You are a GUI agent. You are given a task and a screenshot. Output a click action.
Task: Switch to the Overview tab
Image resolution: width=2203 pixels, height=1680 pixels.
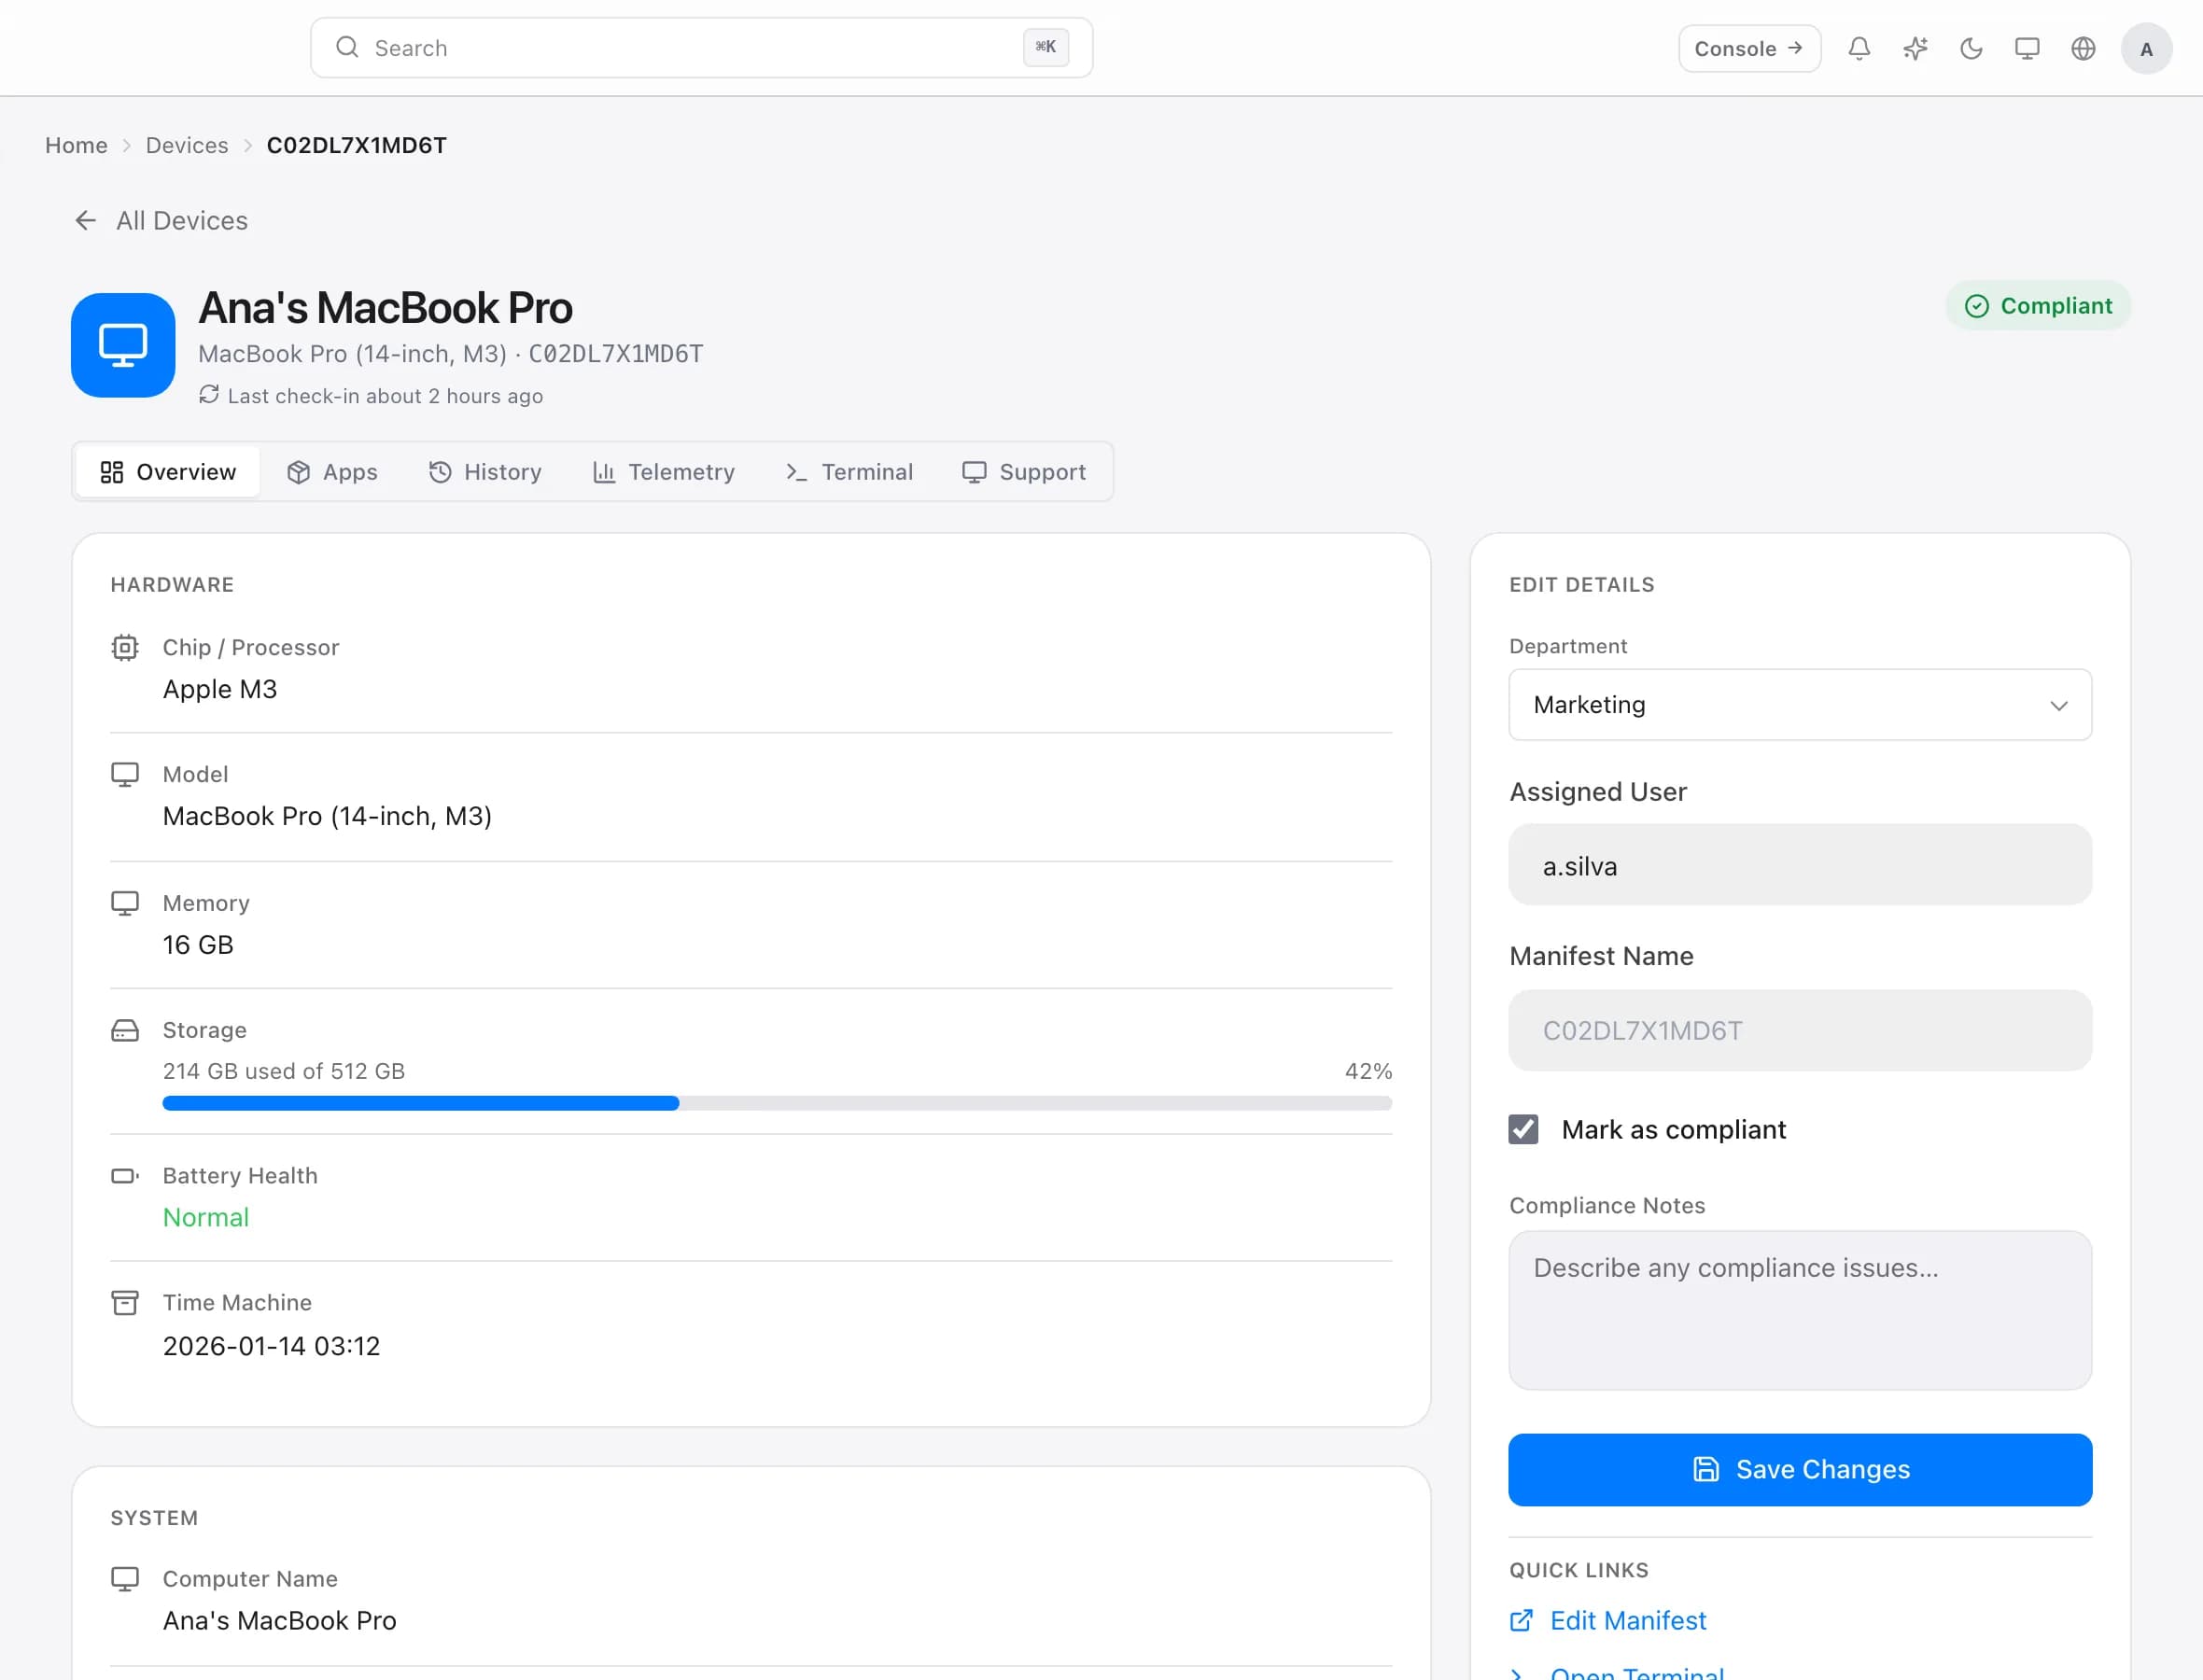coord(168,472)
